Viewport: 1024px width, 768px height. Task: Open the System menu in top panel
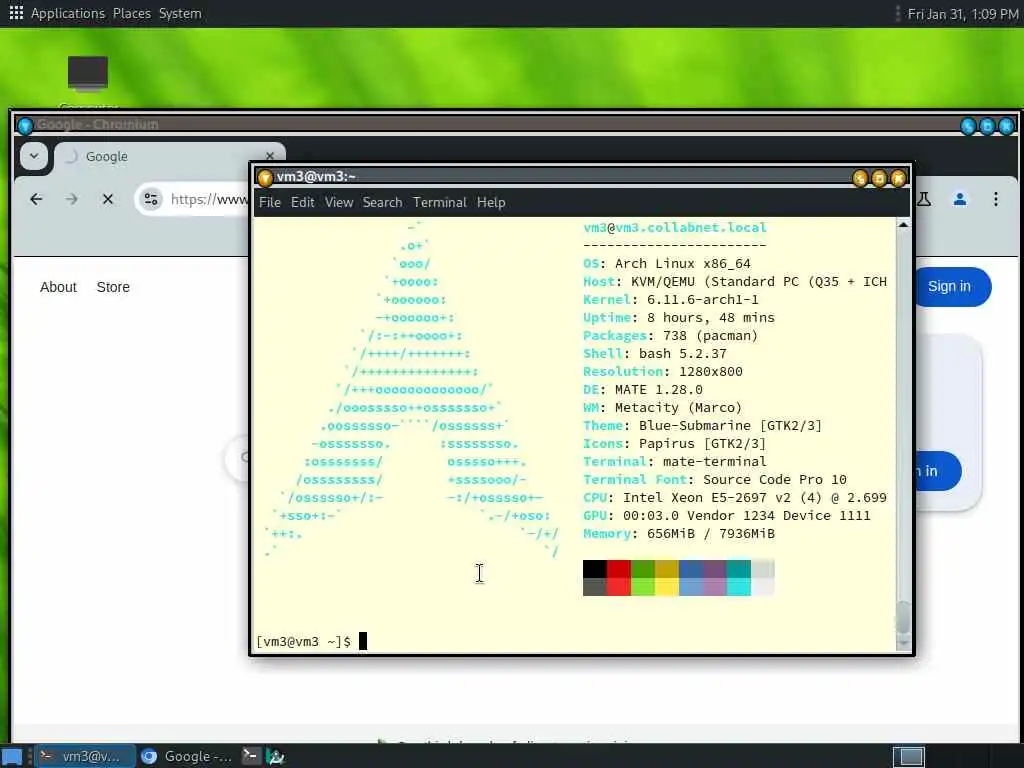click(x=180, y=13)
